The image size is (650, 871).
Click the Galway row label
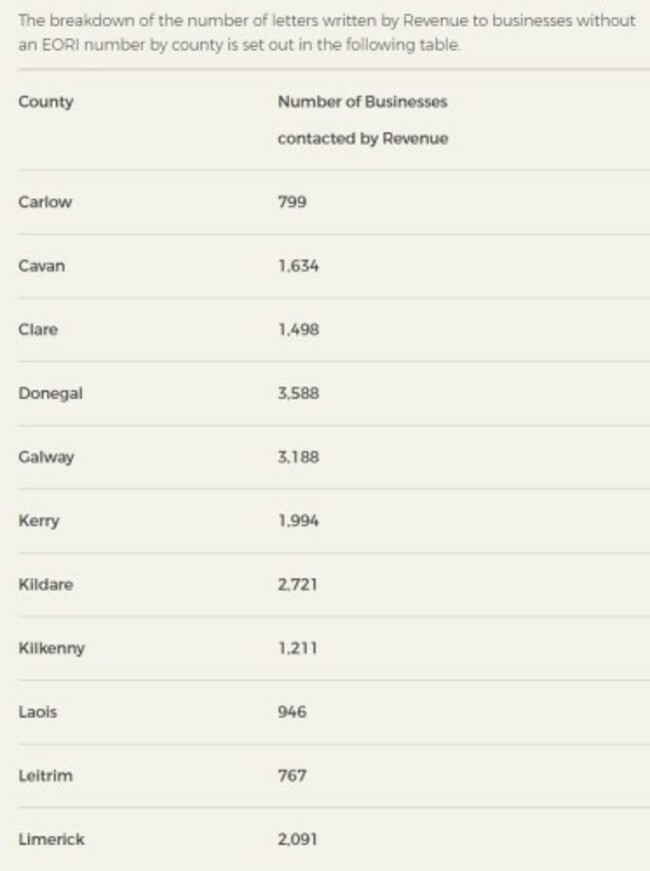pos(46,457)
